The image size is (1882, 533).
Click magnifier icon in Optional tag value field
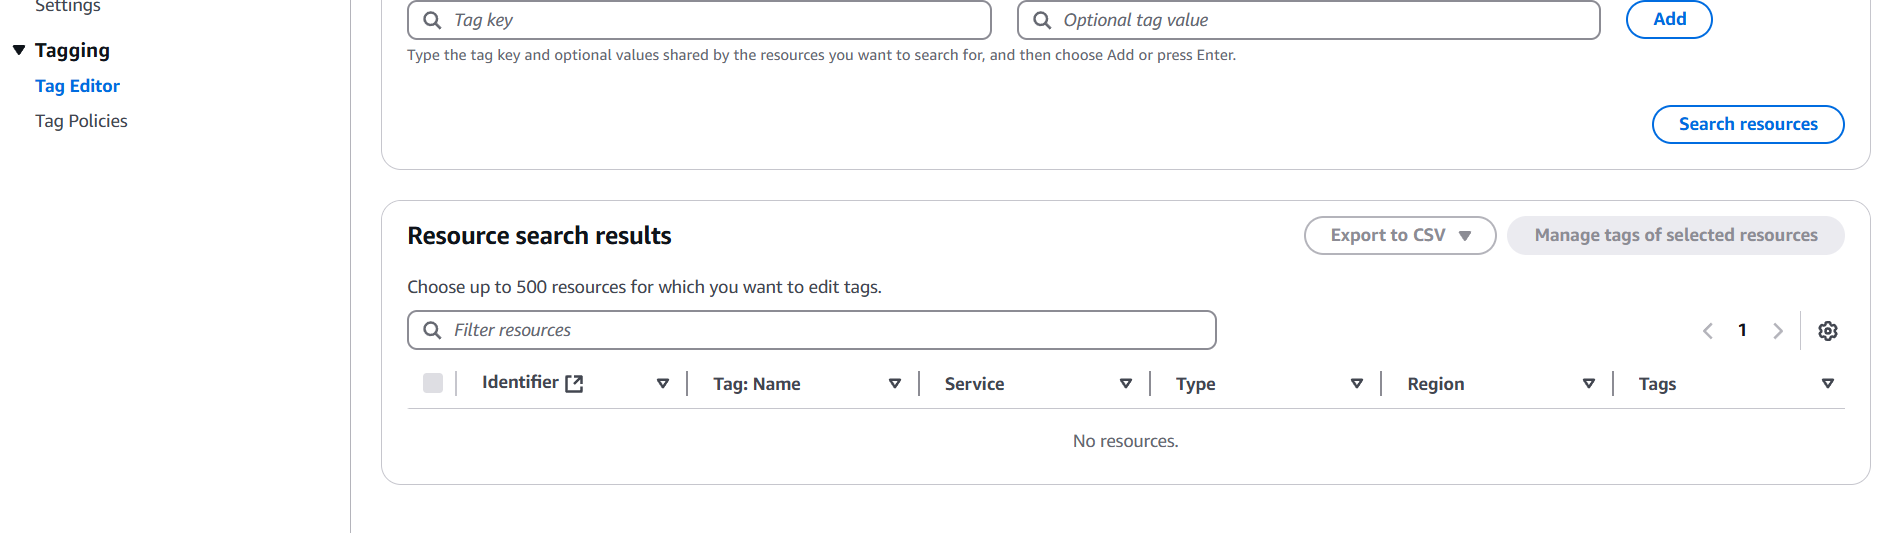point(1042,20)
